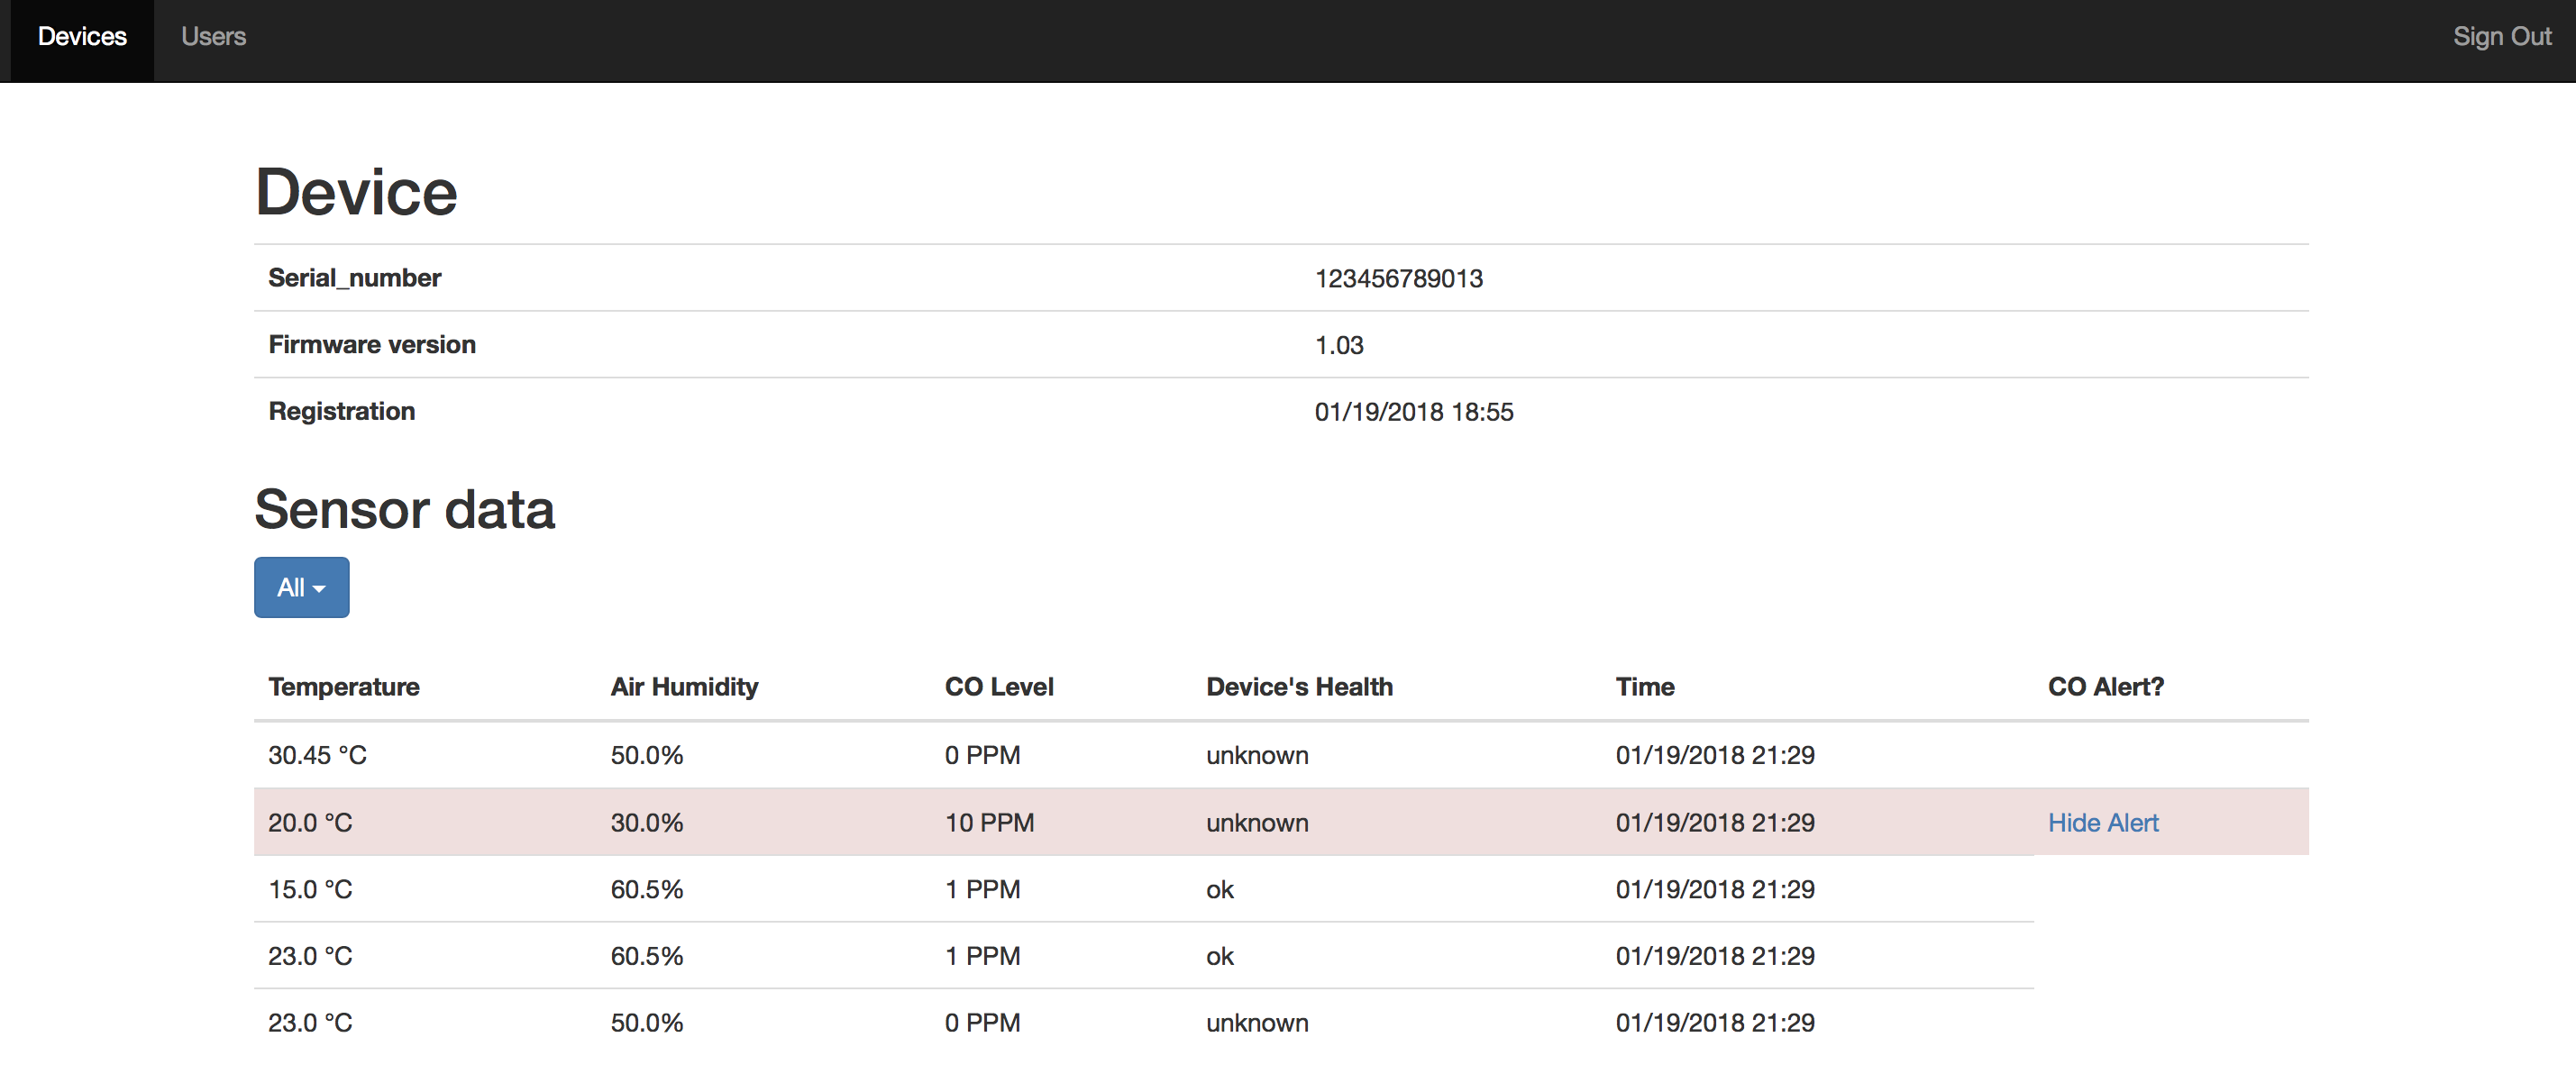Click the Sign Out link
Viewport: 2576px width, 1092px height.
coord(2501,37)
